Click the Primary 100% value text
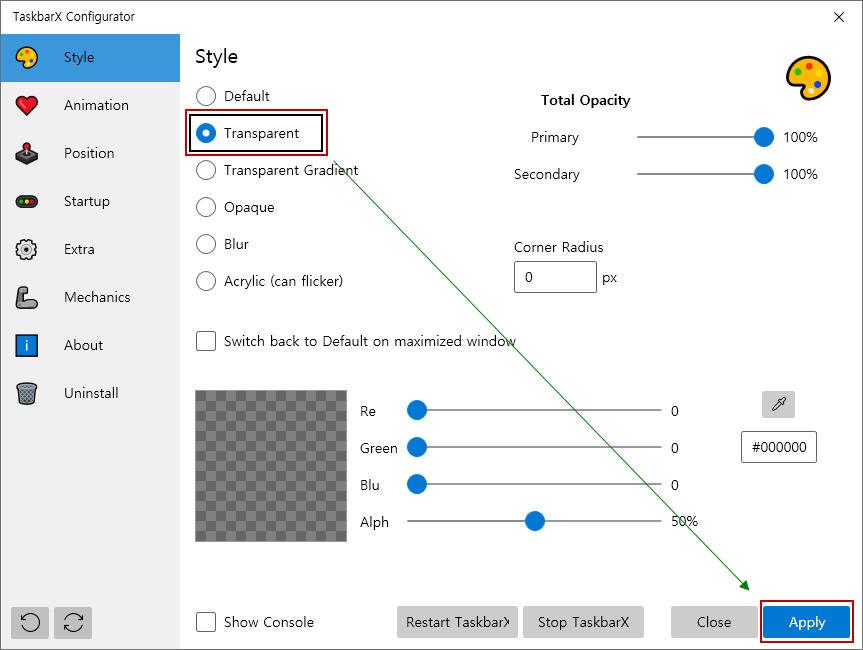863x650 pixels. coord(800,138)
